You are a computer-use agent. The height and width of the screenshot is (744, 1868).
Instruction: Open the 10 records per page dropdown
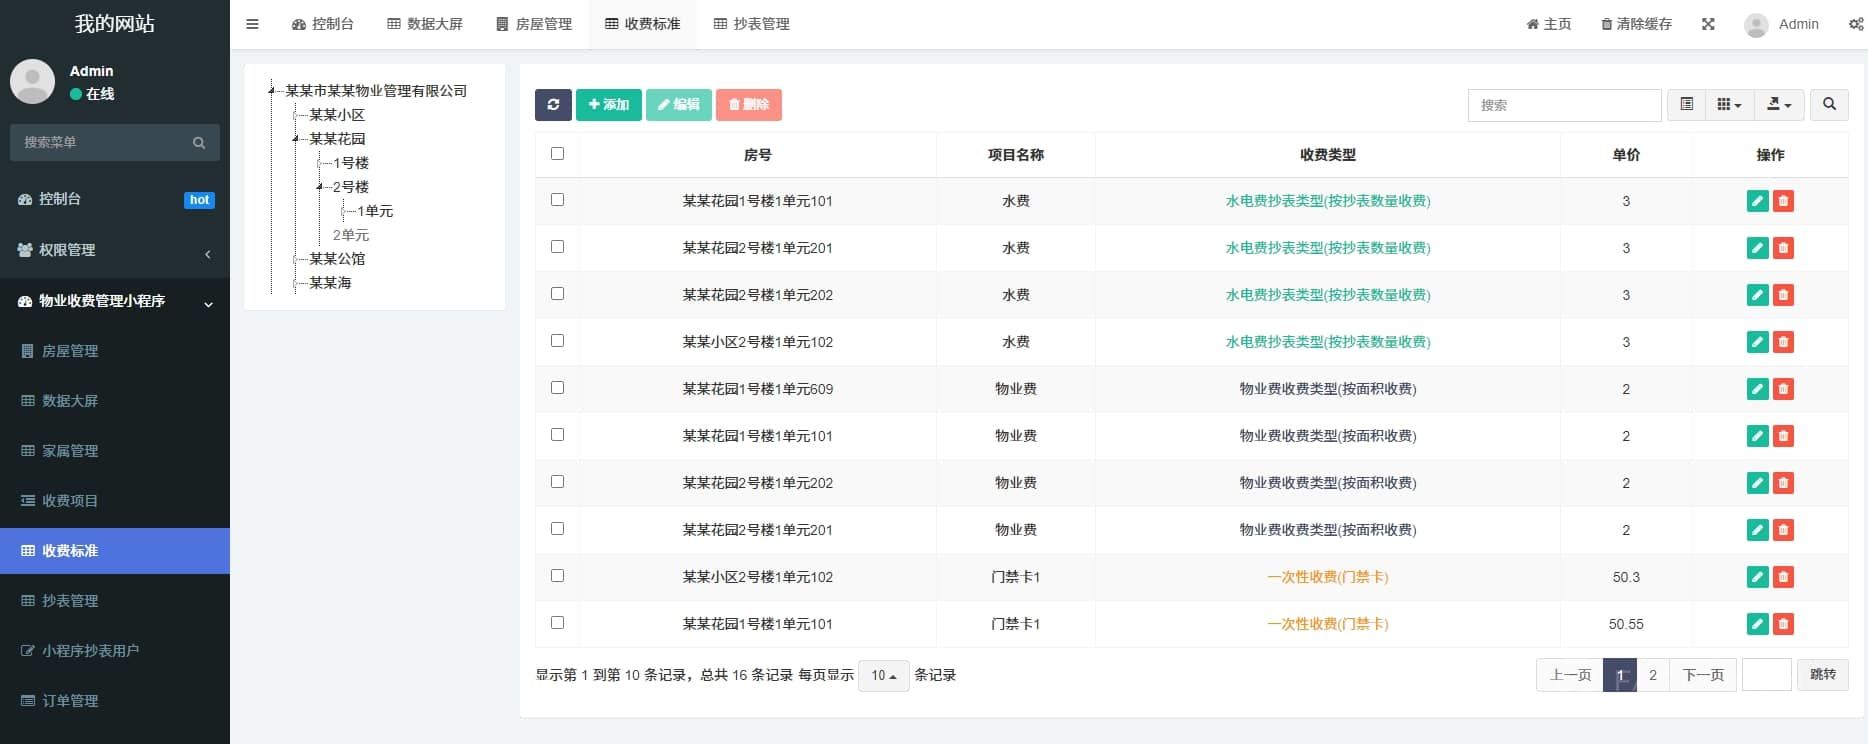click(883, 676)
